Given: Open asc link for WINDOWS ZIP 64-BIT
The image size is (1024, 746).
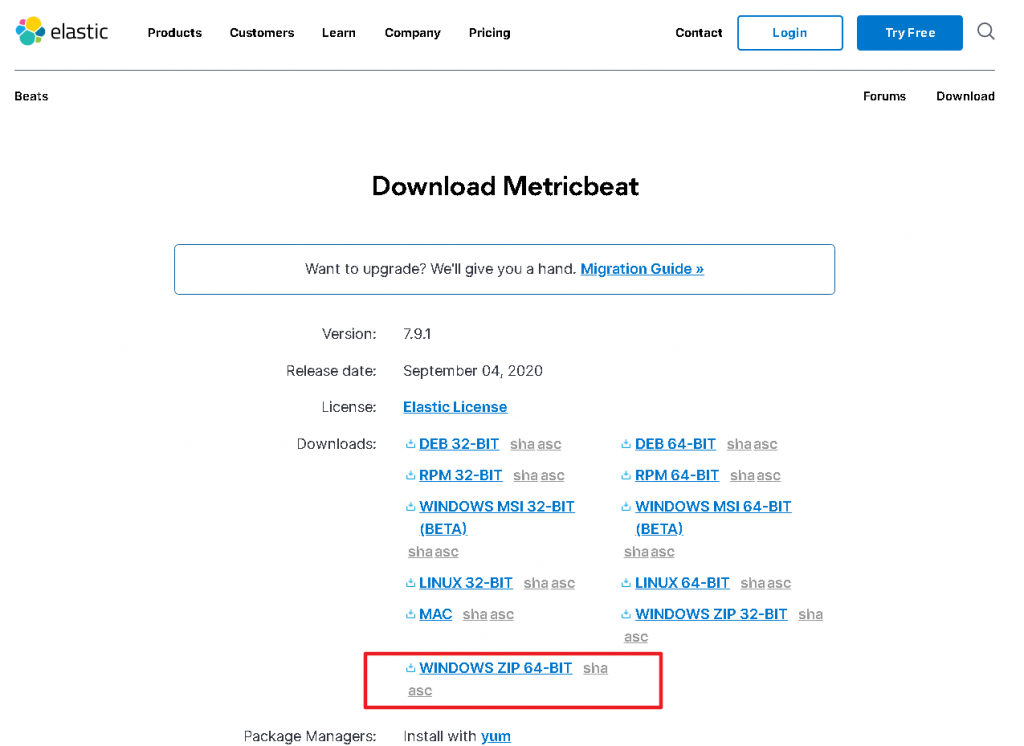Looking at the screenshot, I should click(x=420, y=691).
